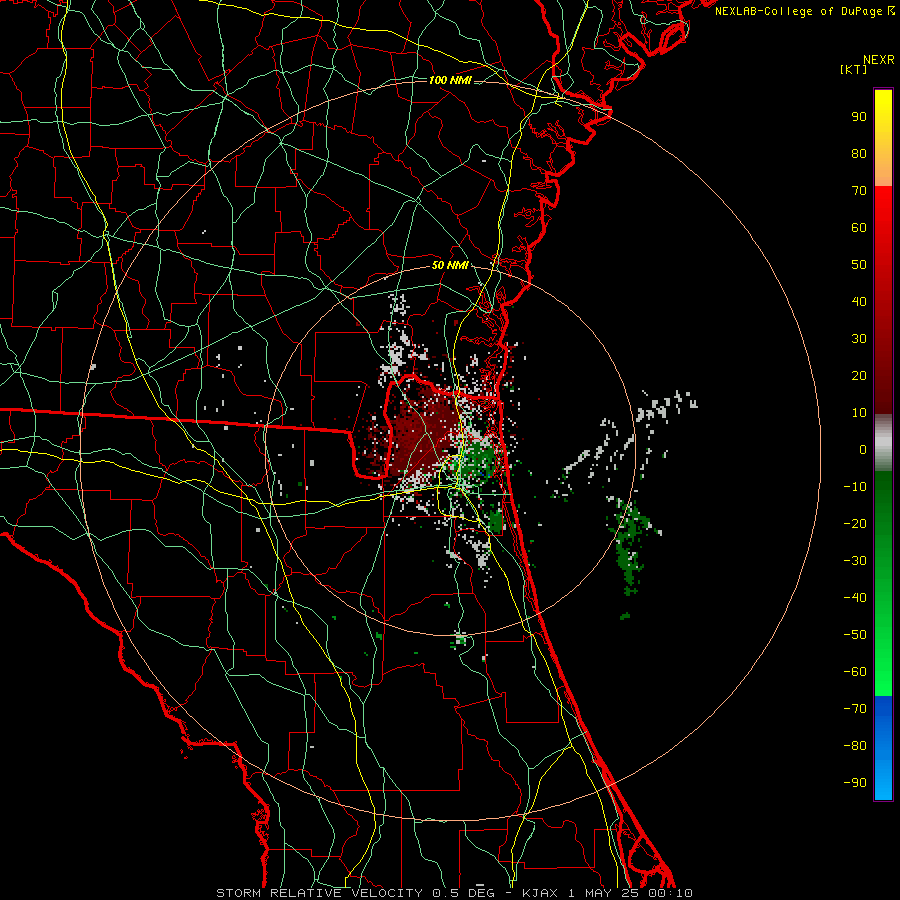The width and height of the screenshot is (900, 900).
Task: Click the 20 value on the velocity scale
Action: [x=859, y=376]
